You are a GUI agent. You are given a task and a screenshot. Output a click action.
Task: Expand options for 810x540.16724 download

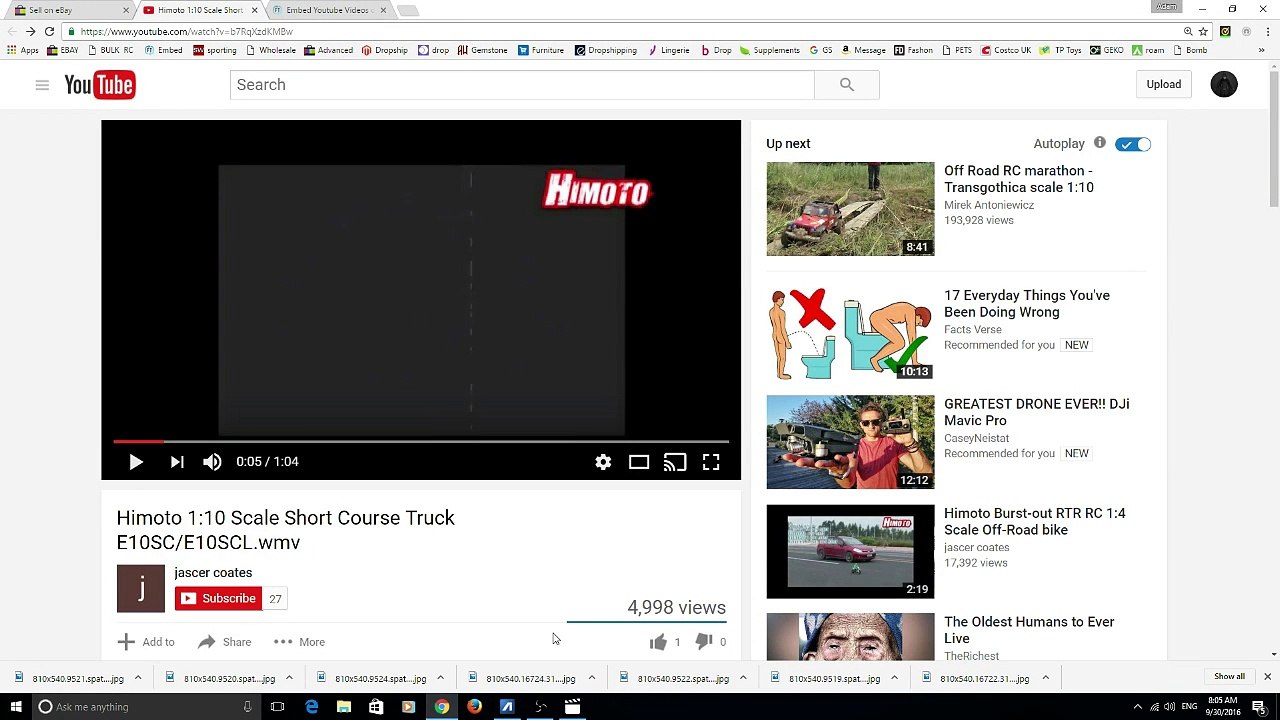tap(592, 678)
